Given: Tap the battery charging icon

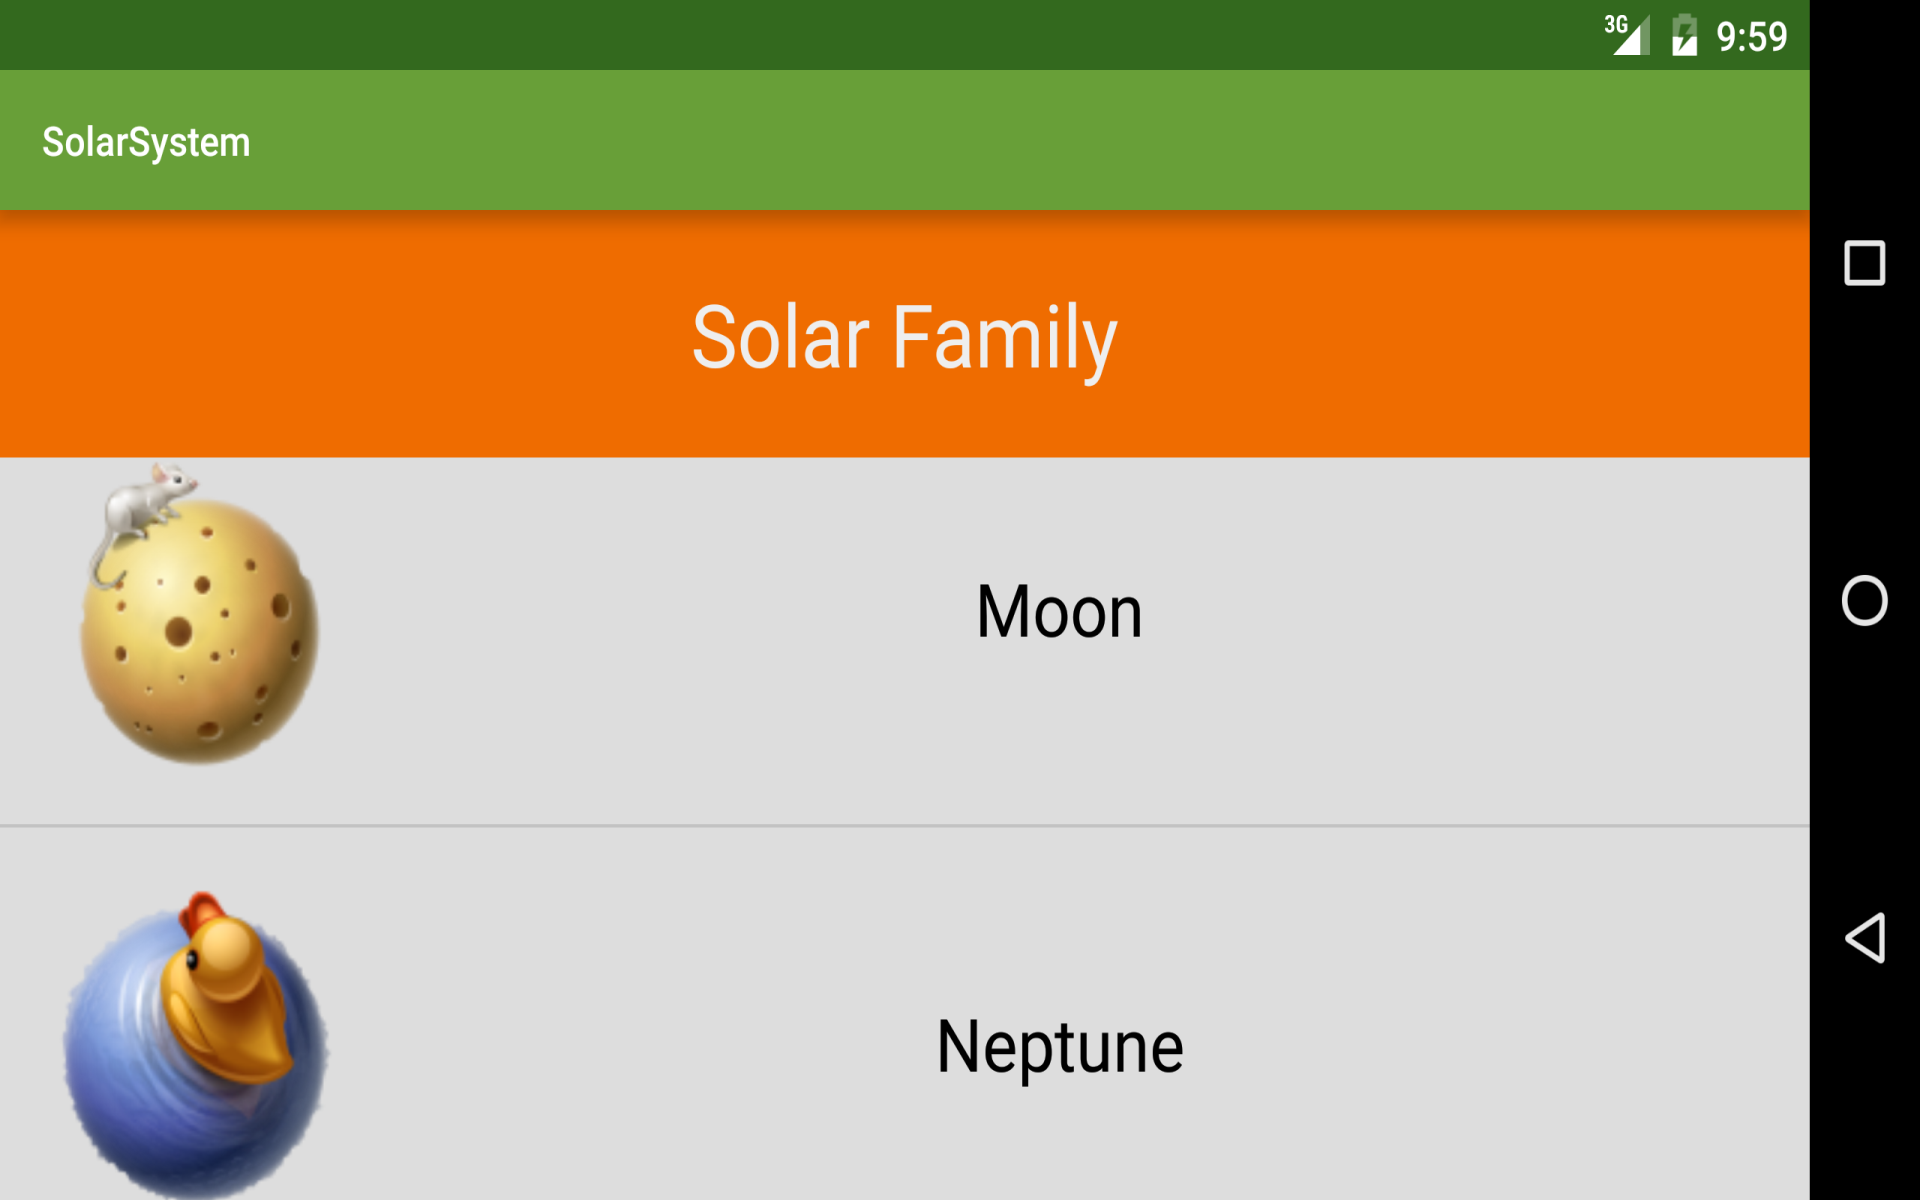Looking at the screenshot, I should 1685,35.
